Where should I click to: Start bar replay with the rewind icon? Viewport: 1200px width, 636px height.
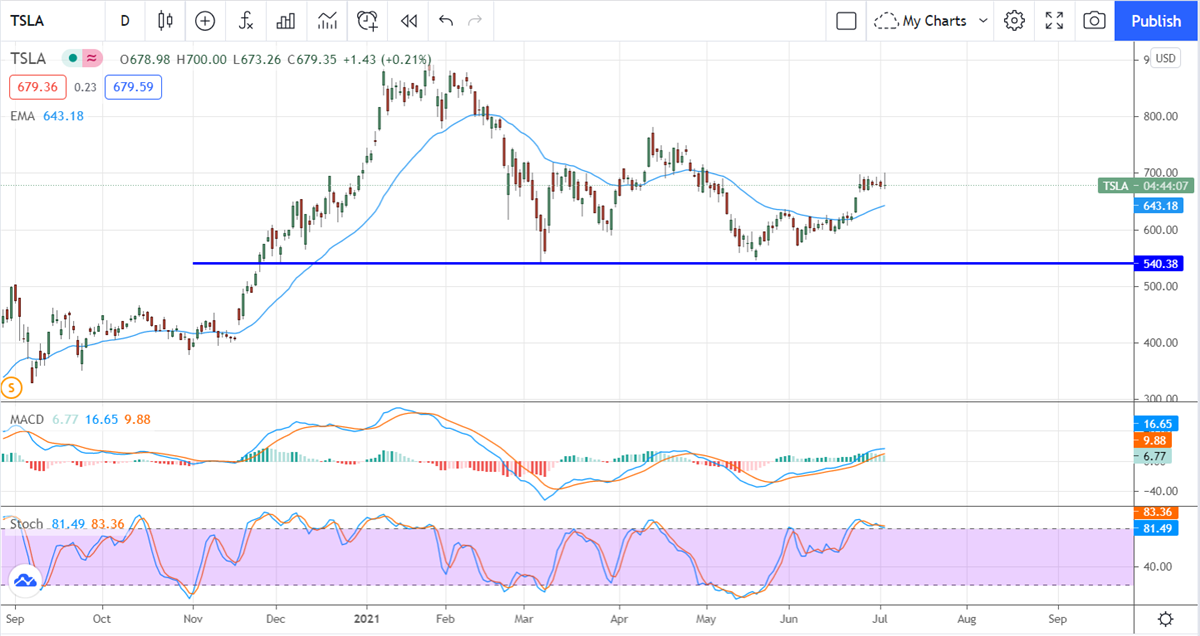tap(408, 20)
